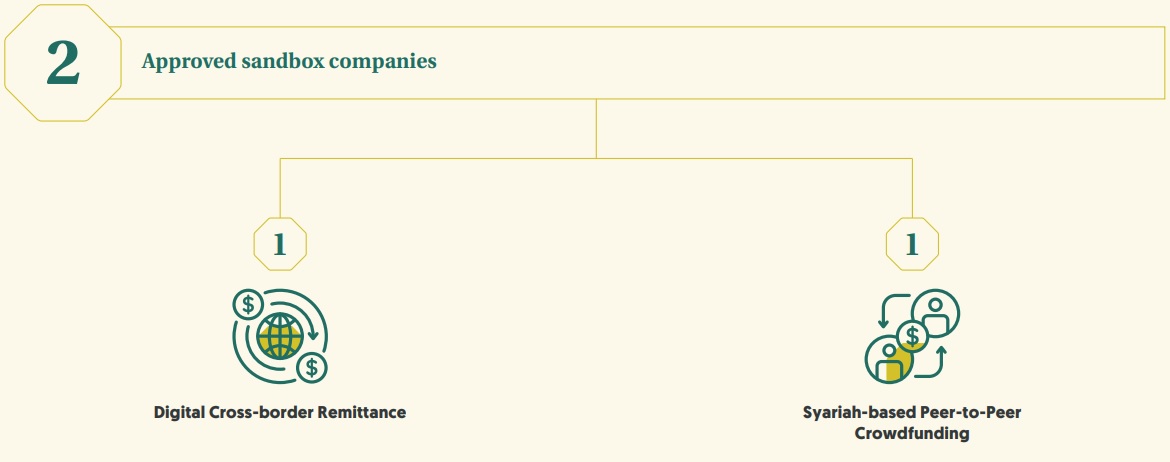Click the large octagon number 2 badge
1170x462 pixels.
coord(63,63)
